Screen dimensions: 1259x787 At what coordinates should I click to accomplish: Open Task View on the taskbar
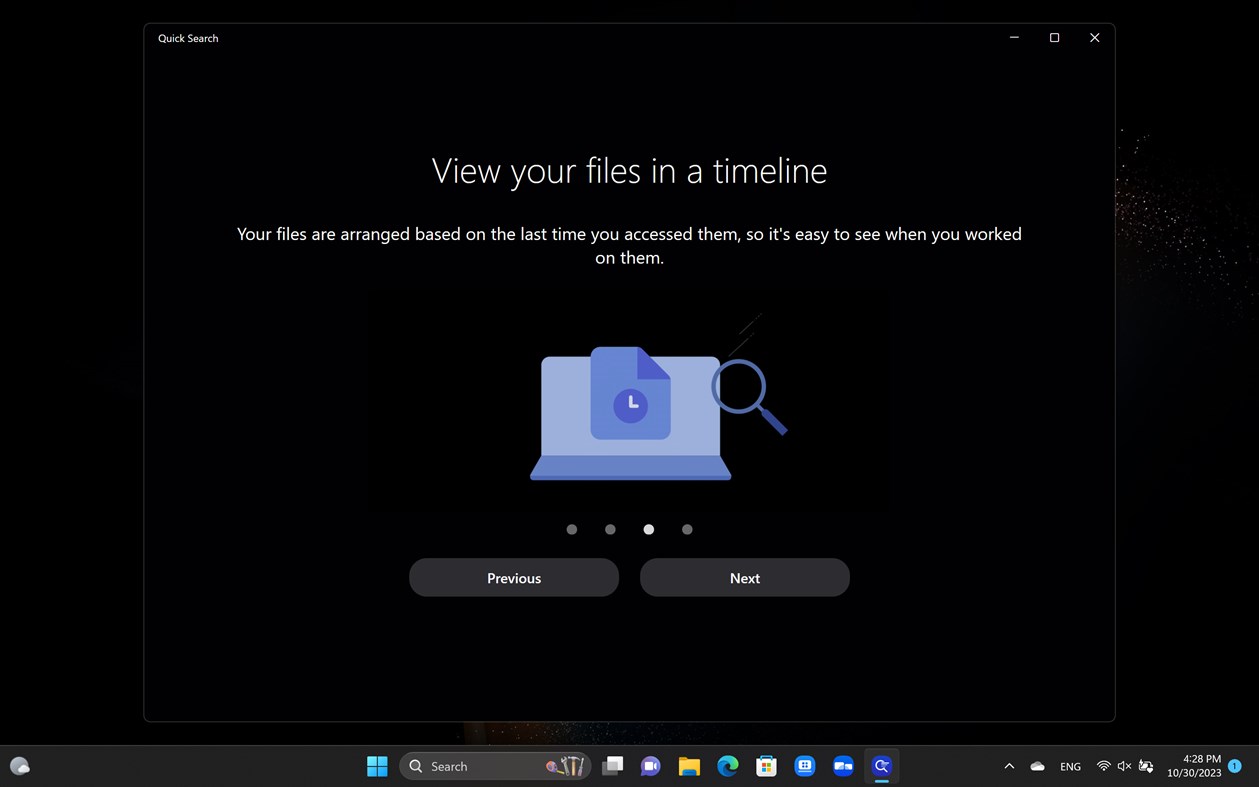(612, 765)
